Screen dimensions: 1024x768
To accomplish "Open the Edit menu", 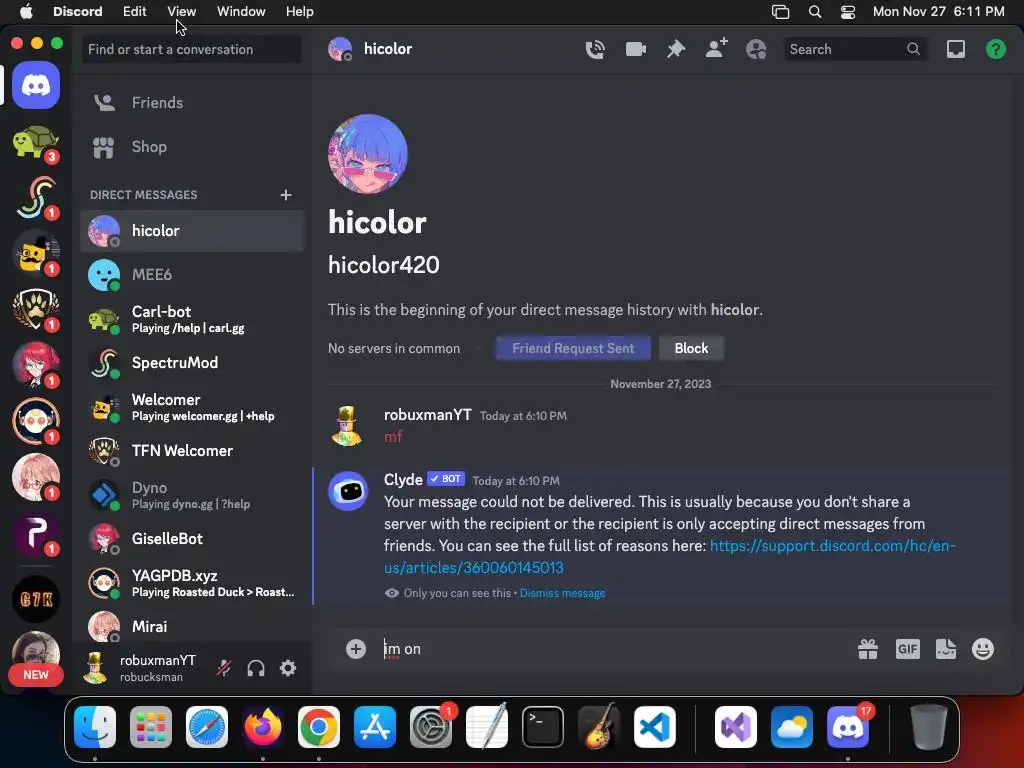I will click(x=135, y=11).
